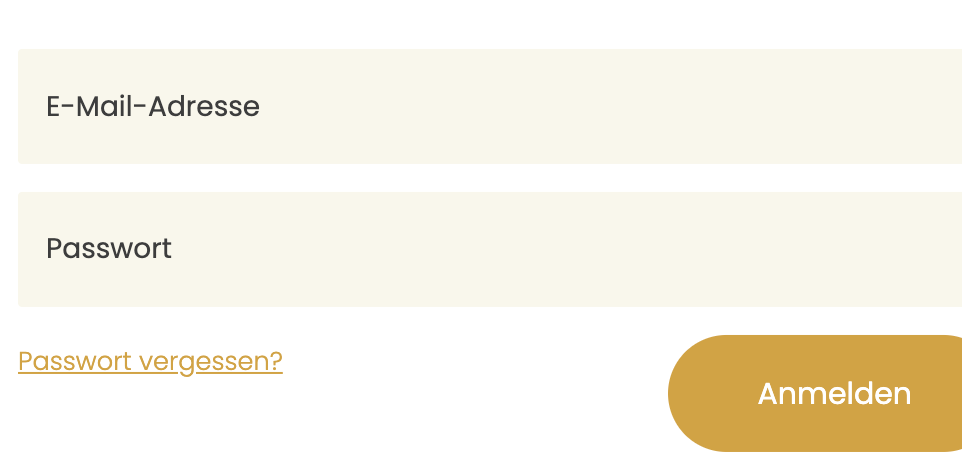
Task: Follow the forgot password link
Action: click(150, 361)
